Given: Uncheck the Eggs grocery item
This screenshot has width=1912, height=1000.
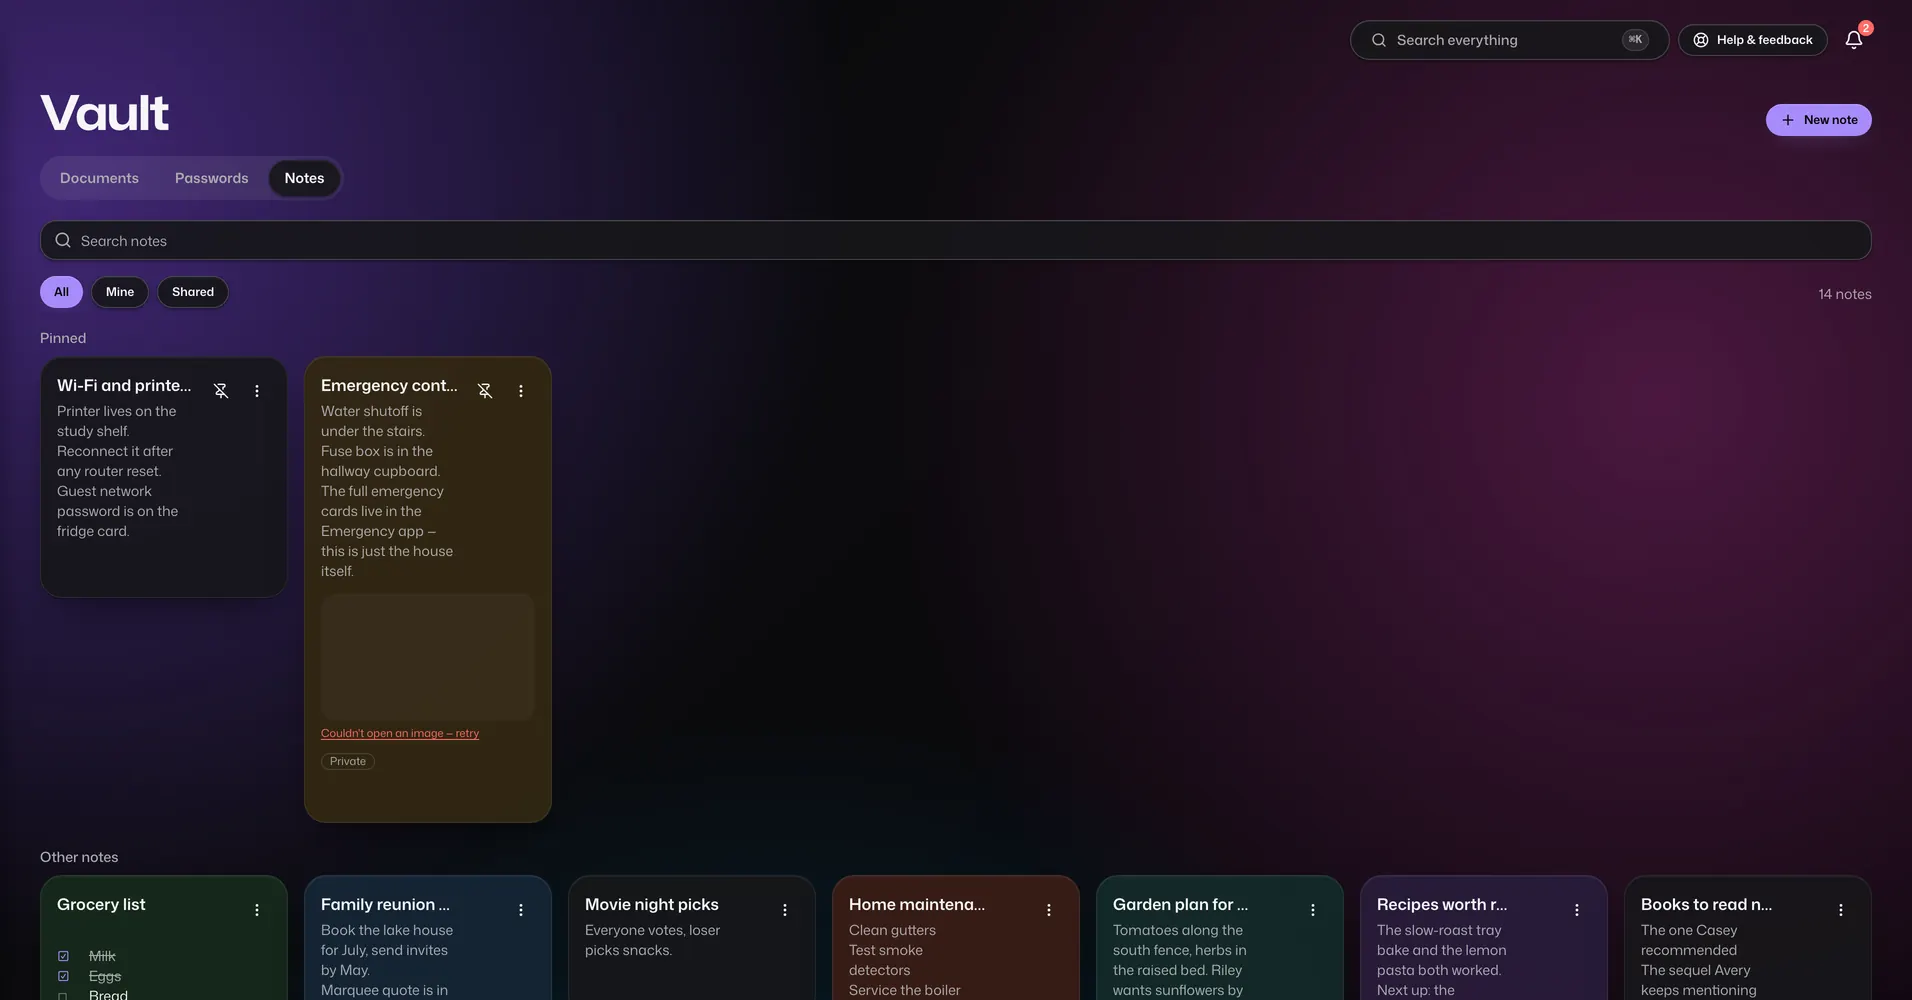Looking at the screenshot, I should (63, 976).
